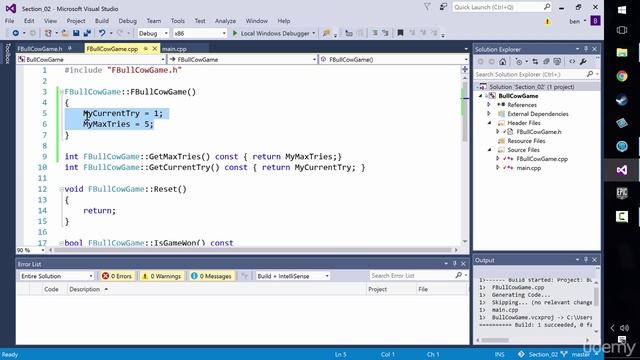
Task: Click the Solution Explorer search magnifier icon
Action: click(x=590, y=74)
